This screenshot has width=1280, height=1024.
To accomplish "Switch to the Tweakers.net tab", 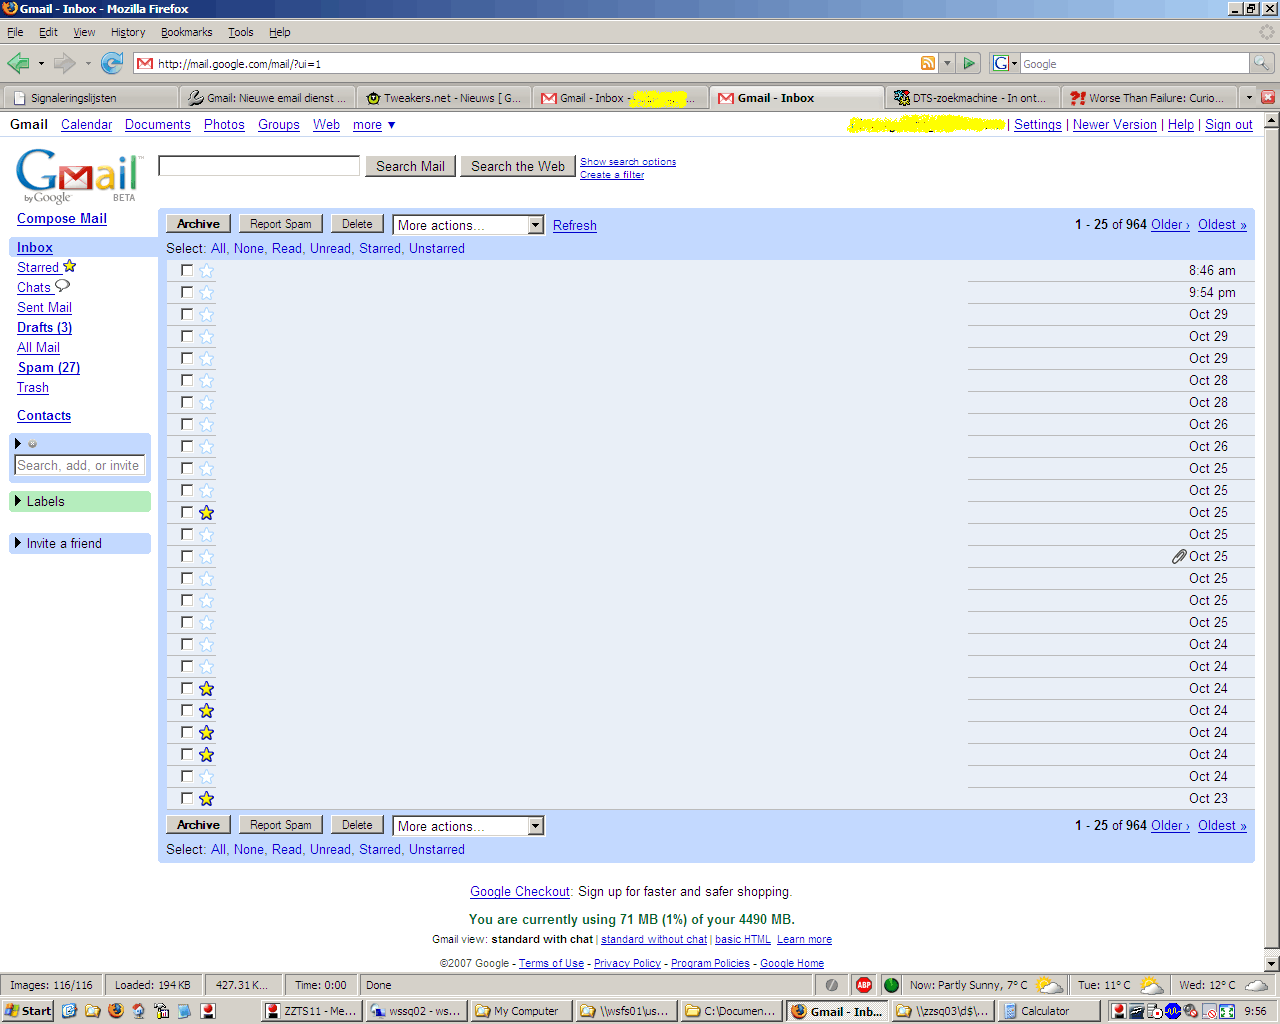I will point(442,97).
